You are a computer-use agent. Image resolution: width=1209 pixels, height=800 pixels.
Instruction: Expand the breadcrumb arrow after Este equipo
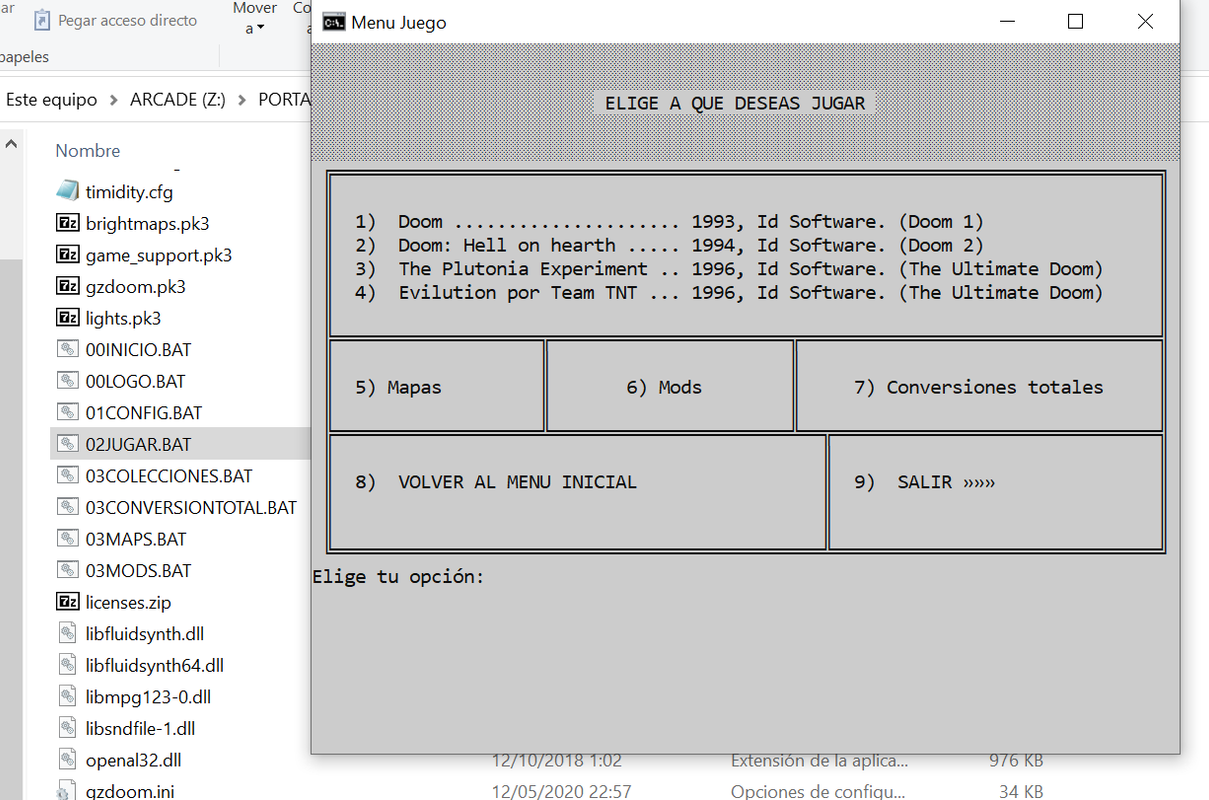coord(114,100)
